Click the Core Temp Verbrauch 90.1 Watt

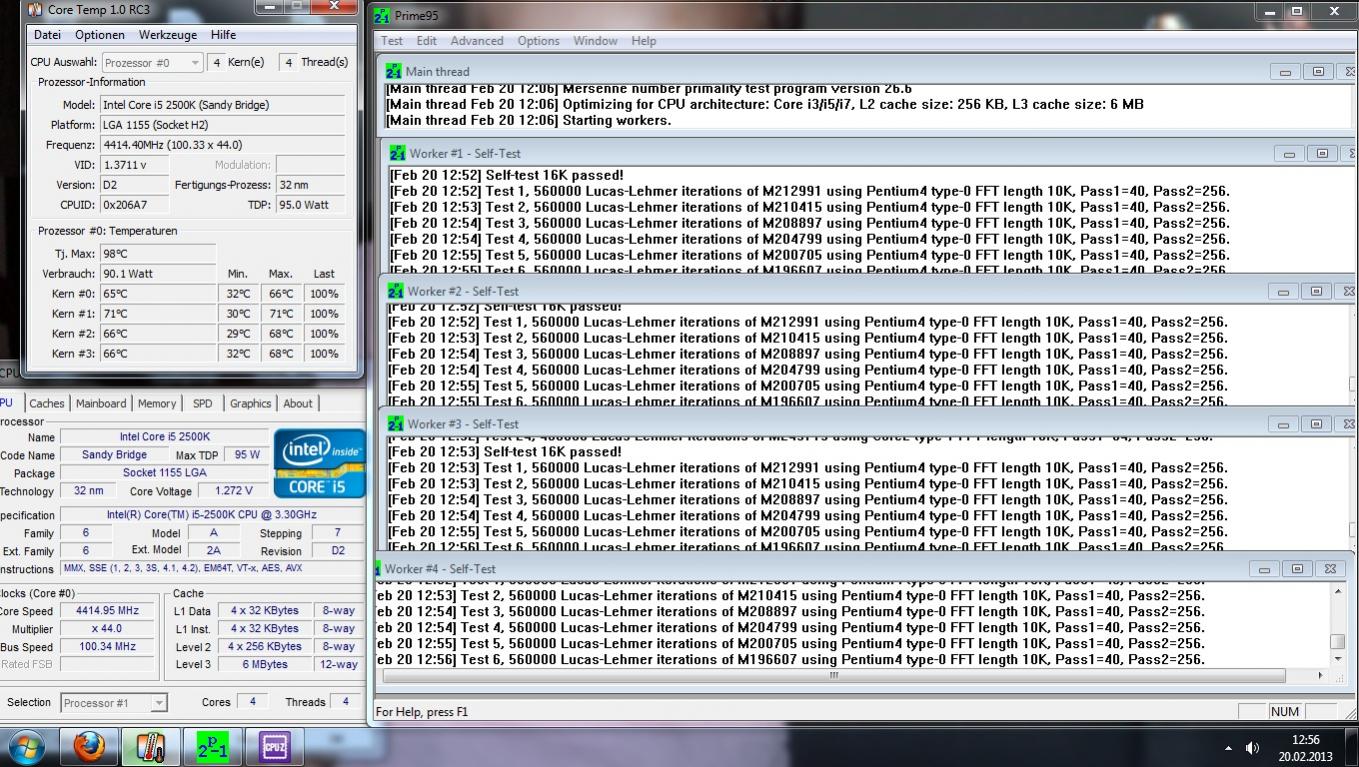[x=157, y=274]
